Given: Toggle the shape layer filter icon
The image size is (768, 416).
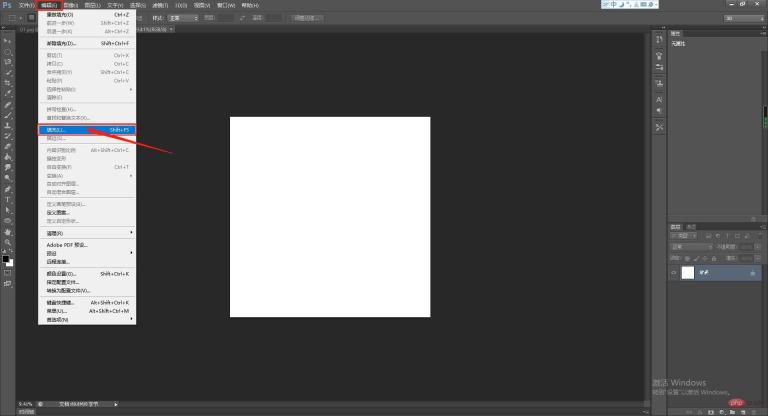Looking at the screenshot, I should tap(737, 236).
